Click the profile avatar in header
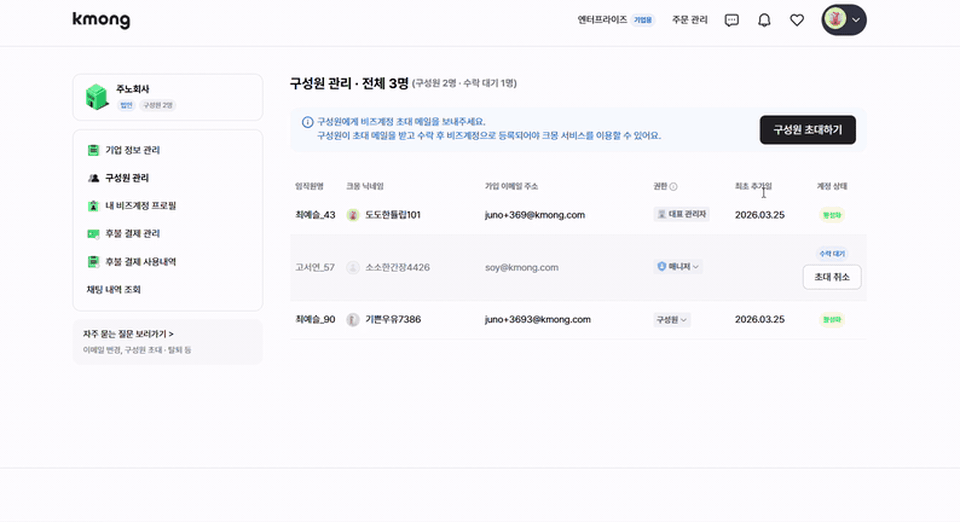Screen dimensions: 960x522 point(835,19)
